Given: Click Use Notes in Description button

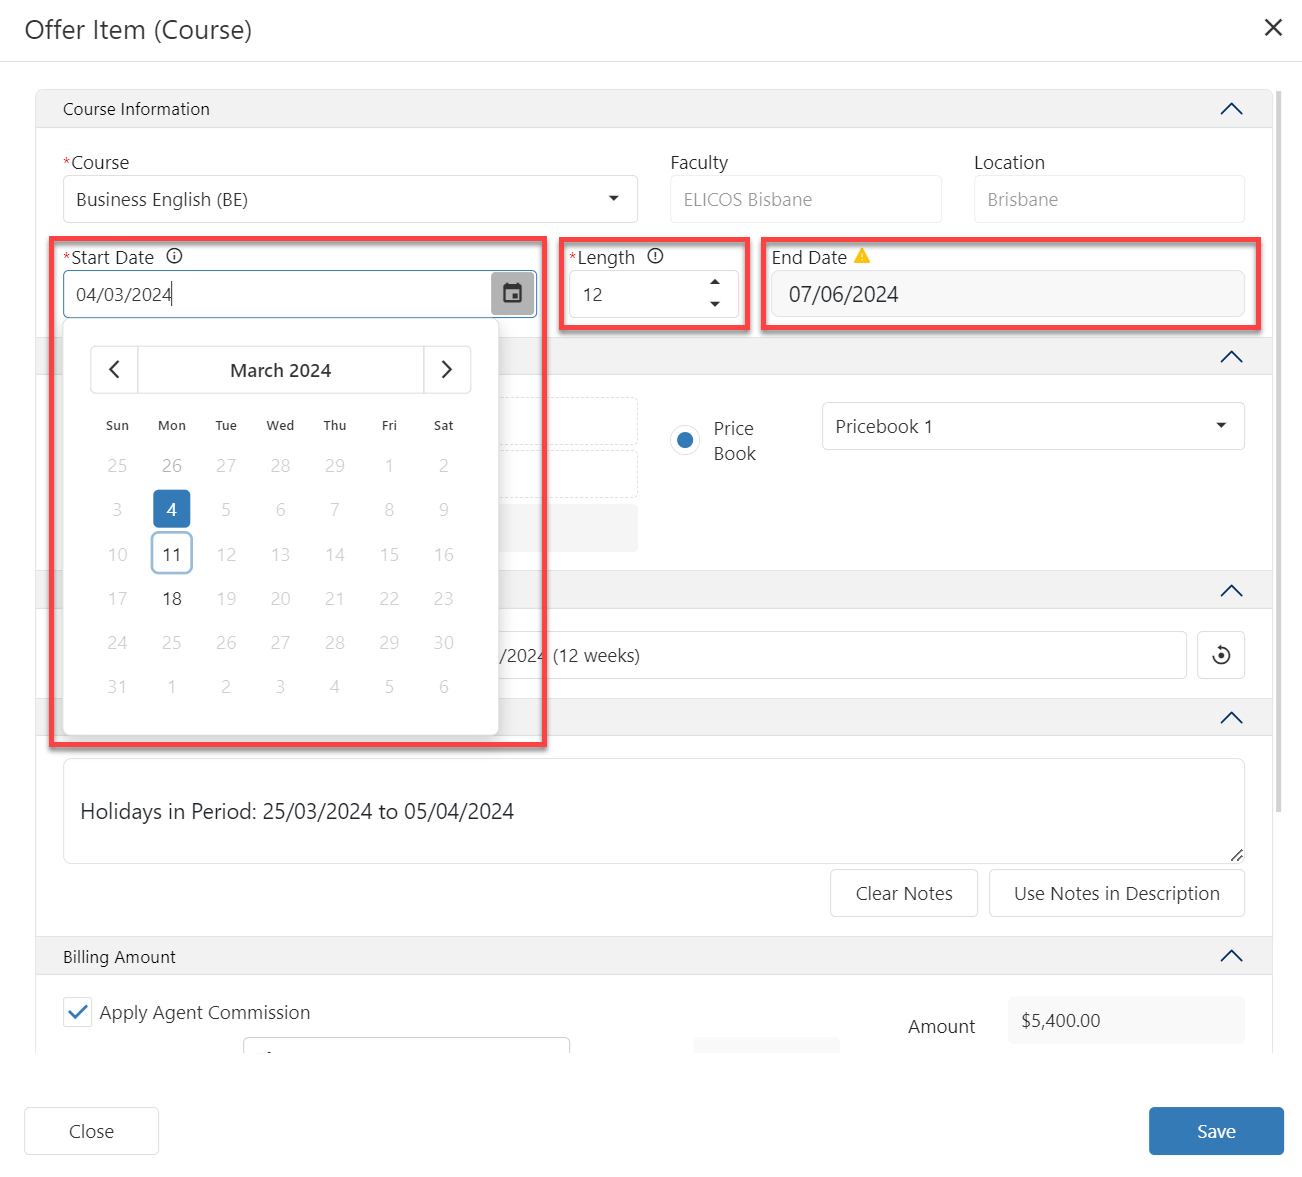Looking at the screenshot, I should click(x=1116, y=893).
